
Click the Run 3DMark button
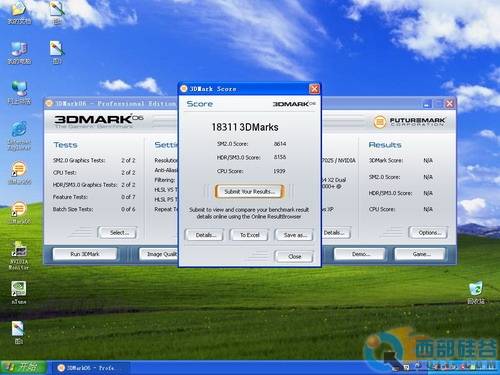click(x=85, y=254)
